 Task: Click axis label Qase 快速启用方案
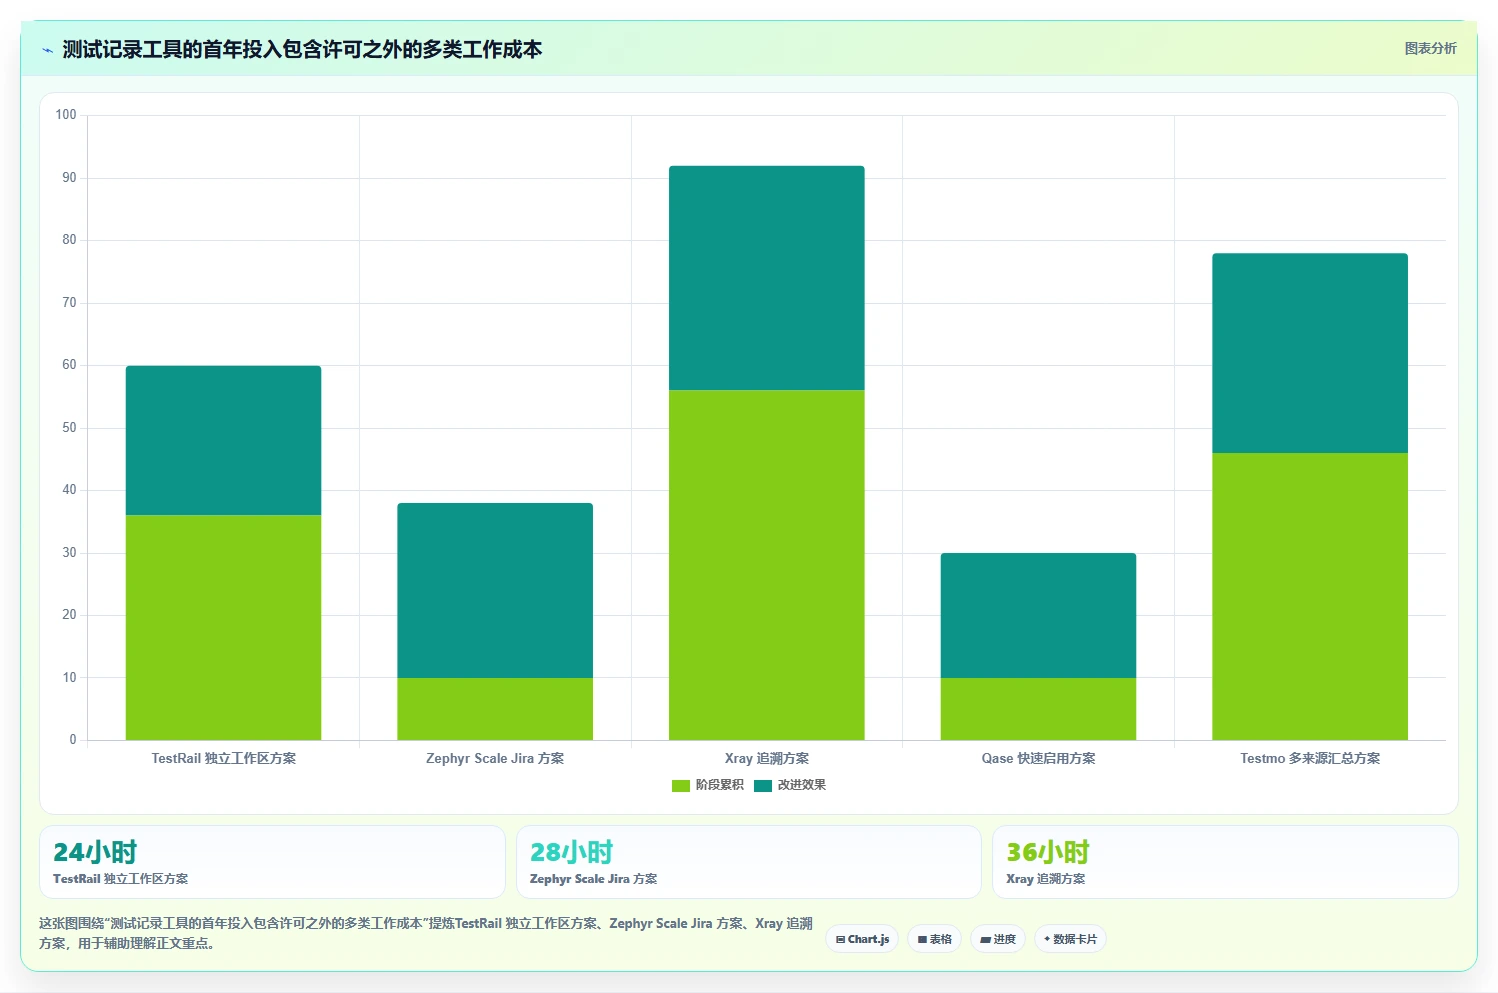coord(1038,758)
